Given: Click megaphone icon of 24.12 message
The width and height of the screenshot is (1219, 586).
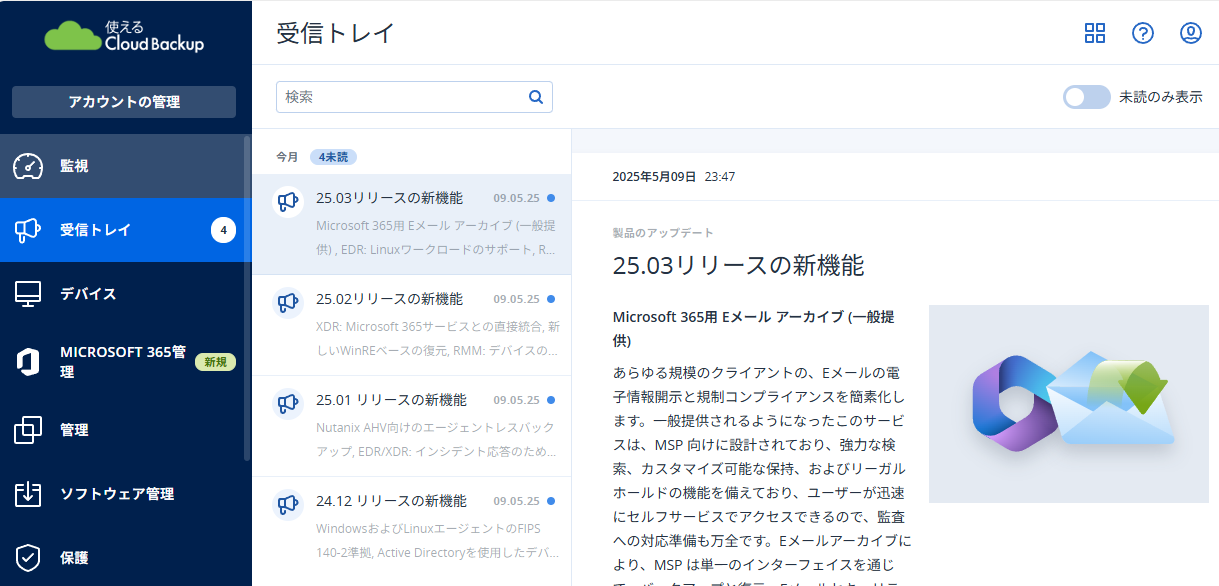Looking at the screenshot, I should [x=288, y=504].
